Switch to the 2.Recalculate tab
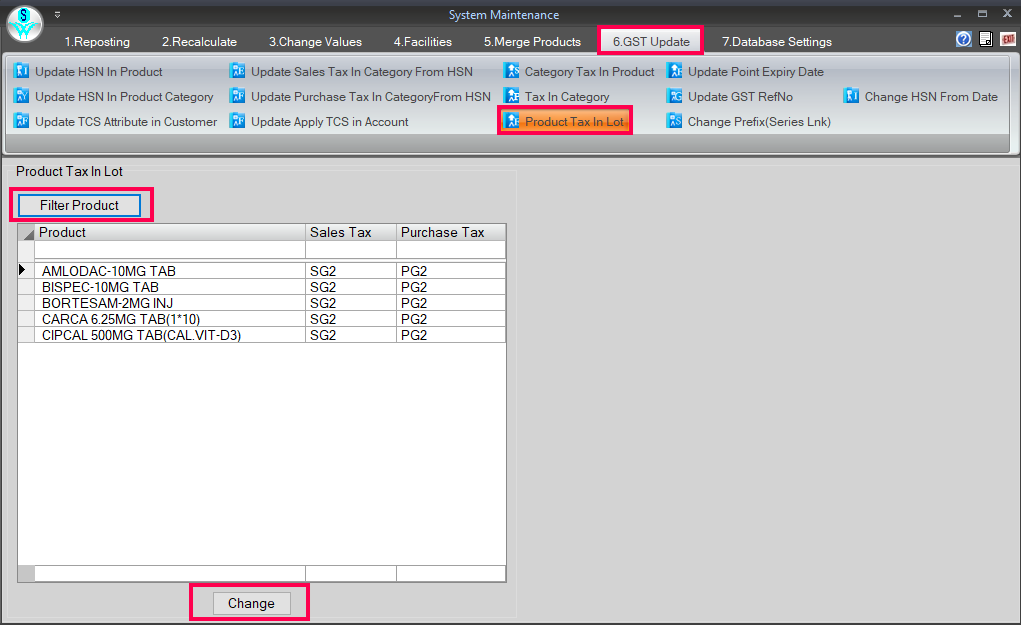Screen dimensions: 1021x625 [x=199, y=42]
